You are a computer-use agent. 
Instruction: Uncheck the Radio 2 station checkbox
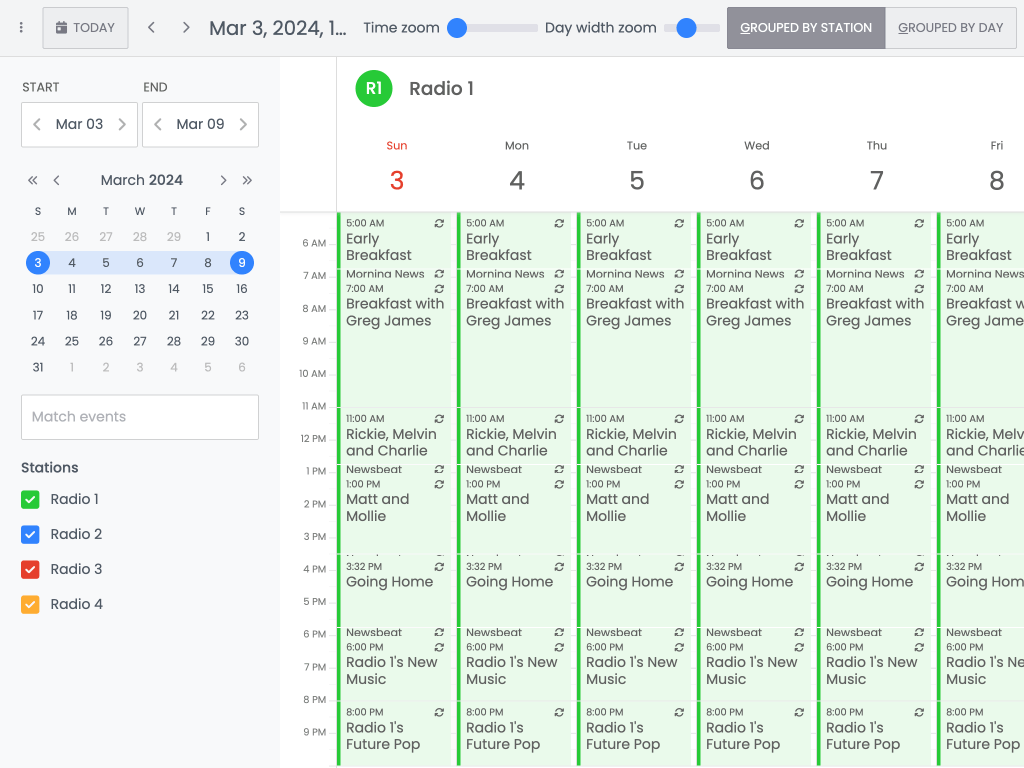point(30,535)
